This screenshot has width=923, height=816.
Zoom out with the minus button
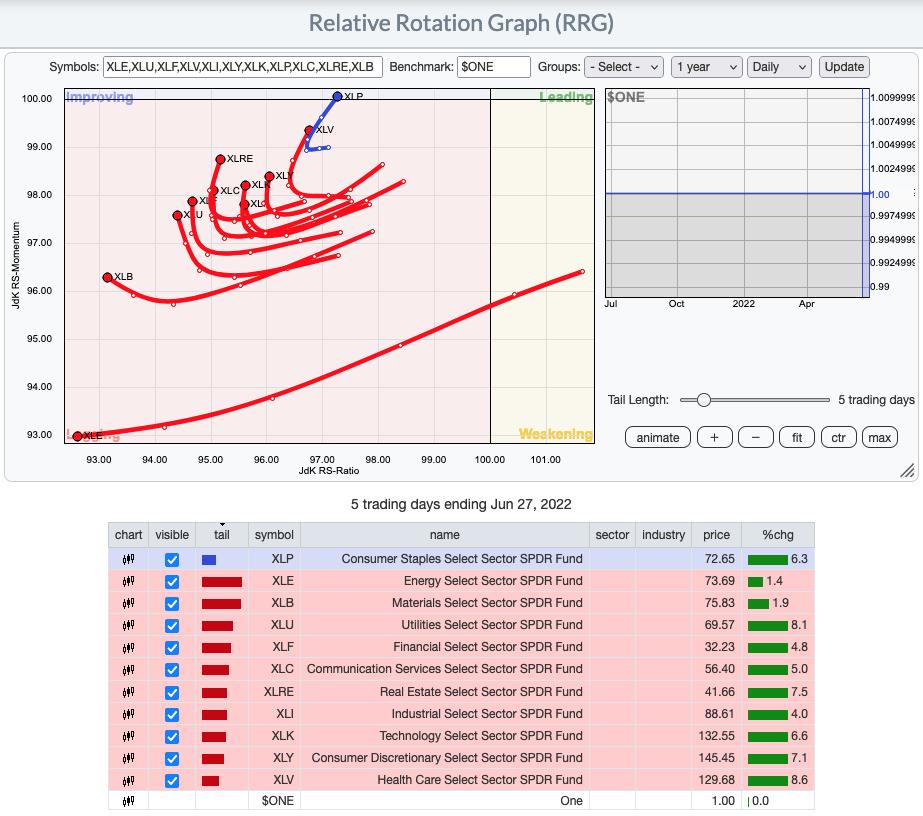(x=756, y=437)
